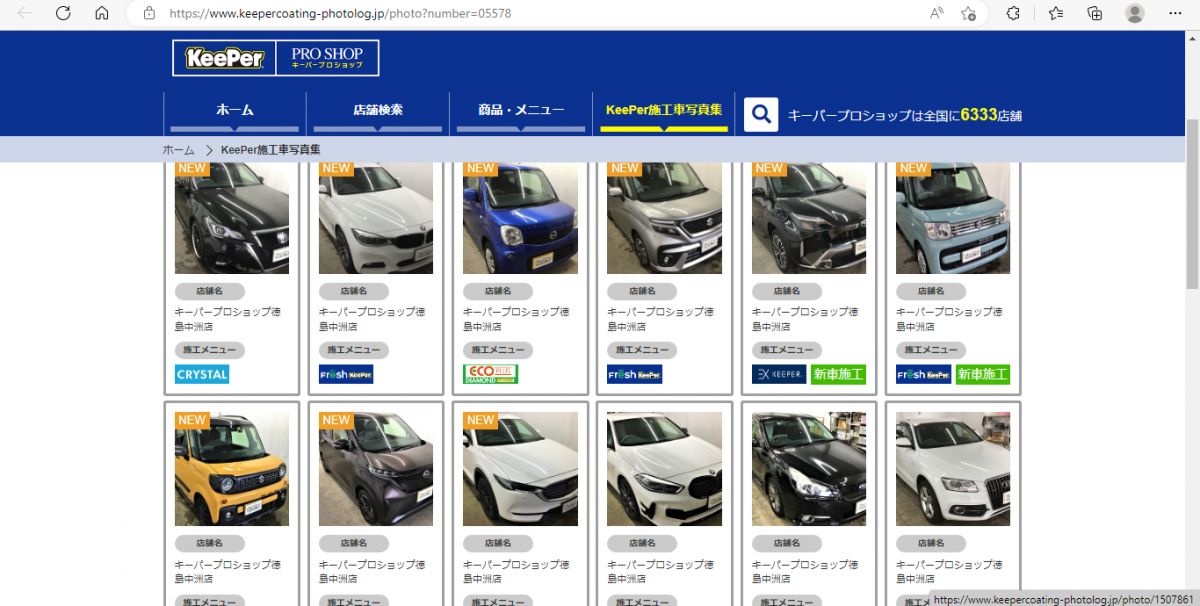
Task: Select the KeePer施工車写真集 tab
Action: 664,110
